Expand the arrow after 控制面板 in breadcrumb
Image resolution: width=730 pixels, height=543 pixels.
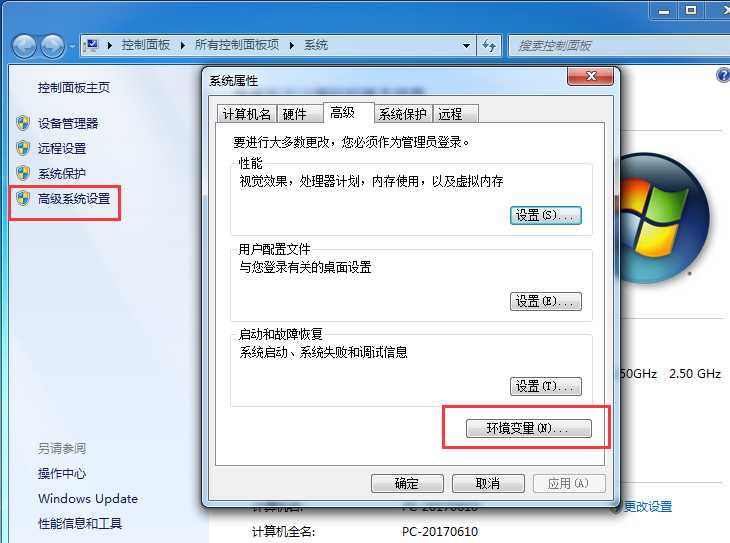coord(182,46)
